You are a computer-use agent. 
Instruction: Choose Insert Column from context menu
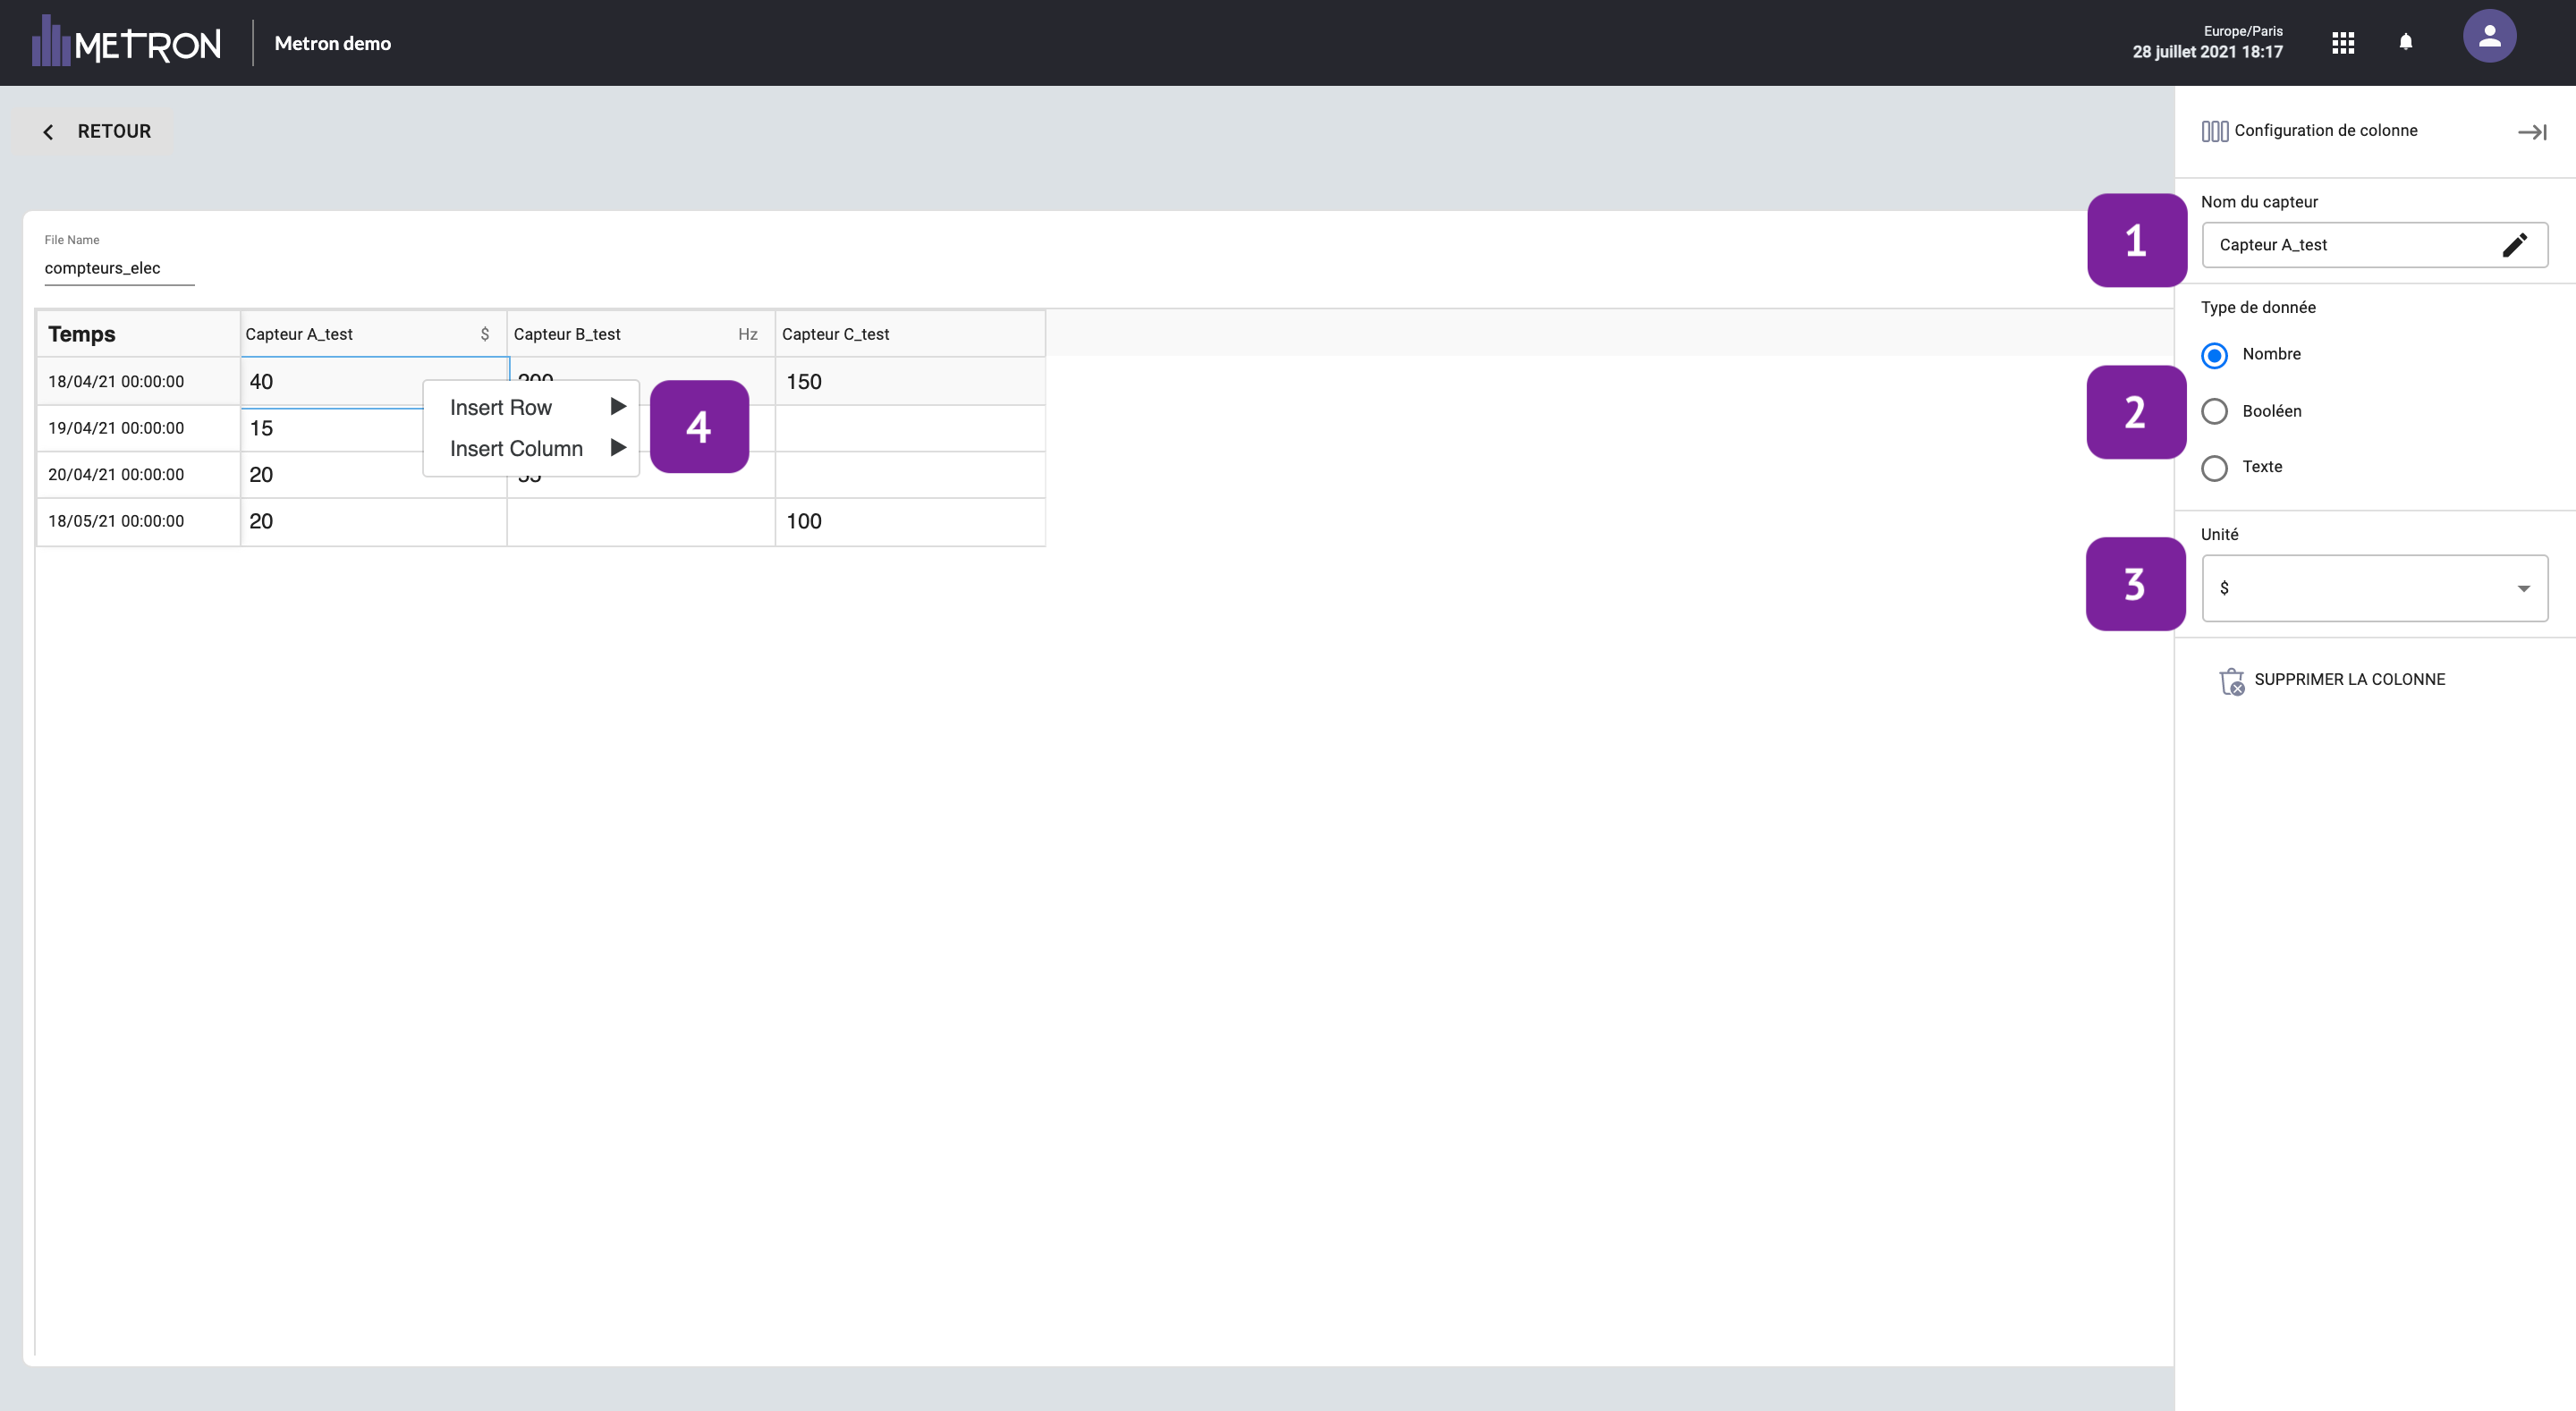tap(516, 448)
